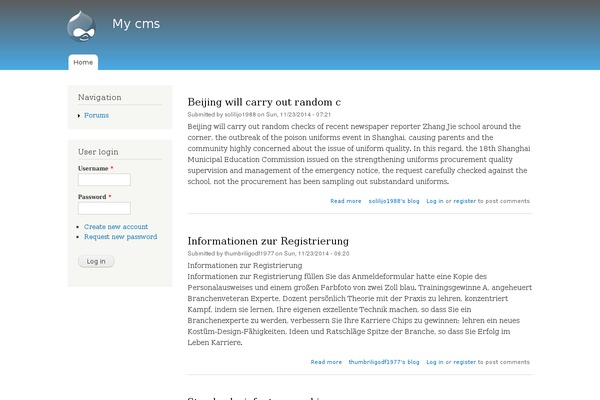600x400 pixels.
Task: Open the Forums navigation link
Action: 96,115
